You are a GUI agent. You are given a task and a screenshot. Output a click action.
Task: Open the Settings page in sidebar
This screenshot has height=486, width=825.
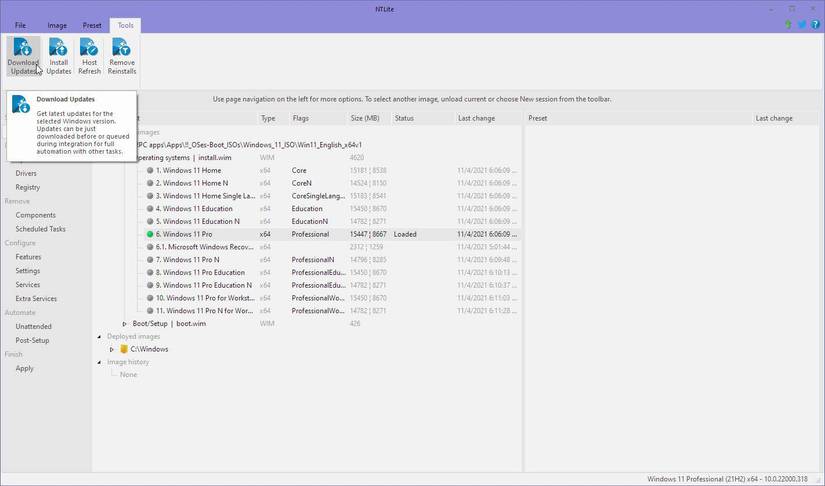click(28, 271)
